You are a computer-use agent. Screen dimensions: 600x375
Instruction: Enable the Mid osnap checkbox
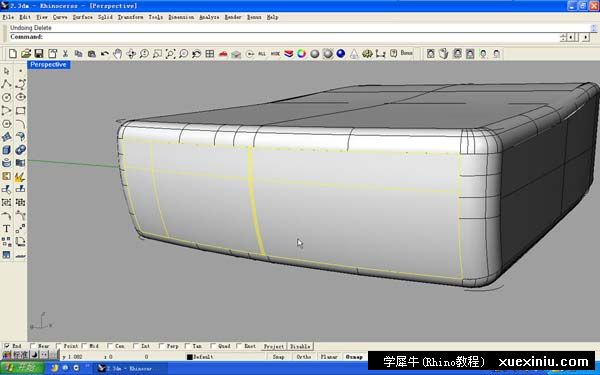pos(85,346)
